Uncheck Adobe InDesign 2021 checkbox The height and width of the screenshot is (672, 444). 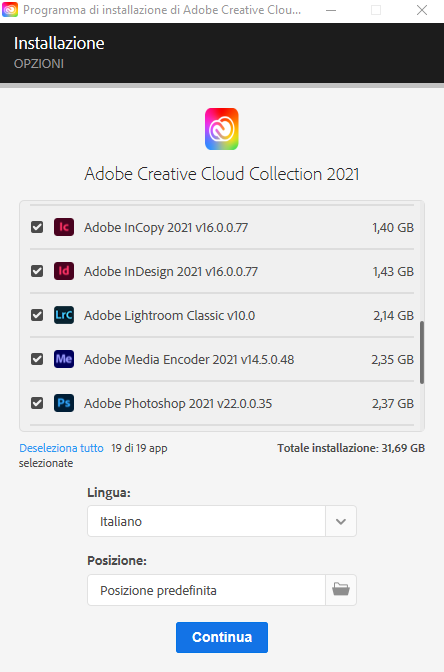37,271
